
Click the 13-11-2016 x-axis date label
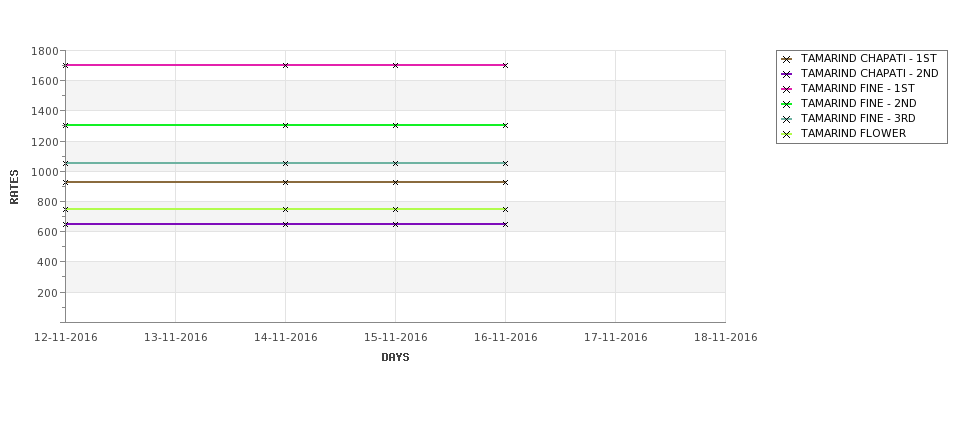tap(175, 338)
